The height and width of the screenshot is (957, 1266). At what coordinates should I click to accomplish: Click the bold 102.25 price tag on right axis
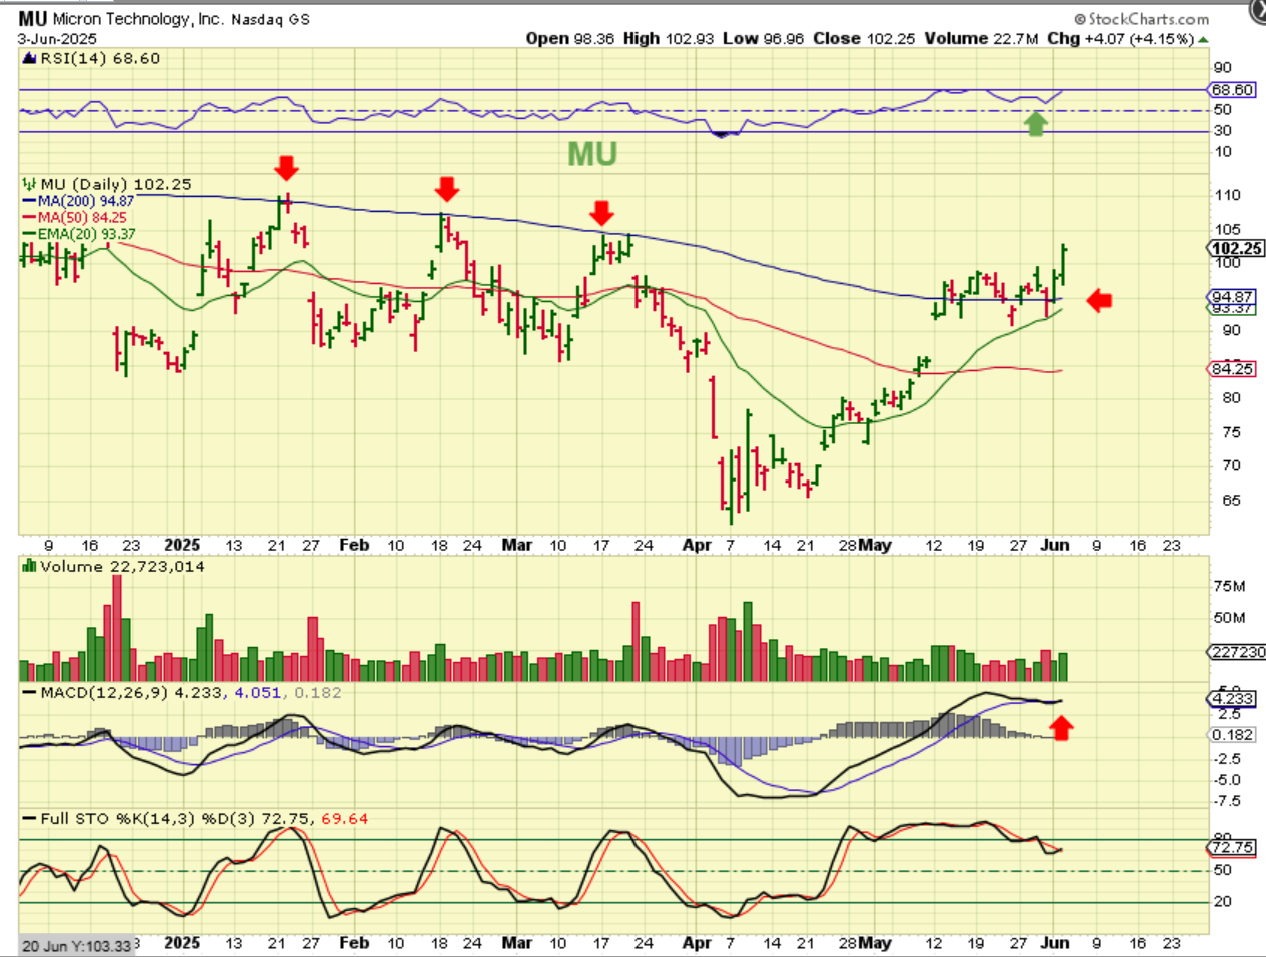coord(1237,249)
